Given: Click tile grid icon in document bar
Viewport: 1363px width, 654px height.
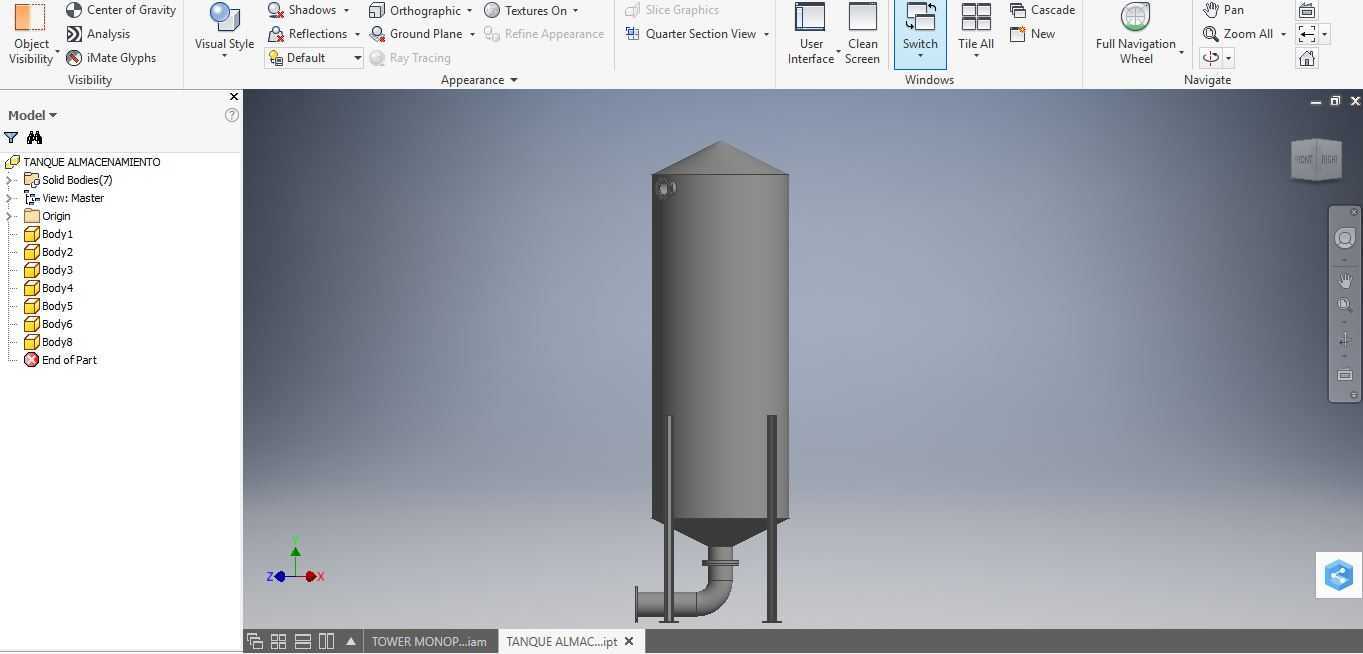Looking at the screenshot, I should tap(279, 641).
